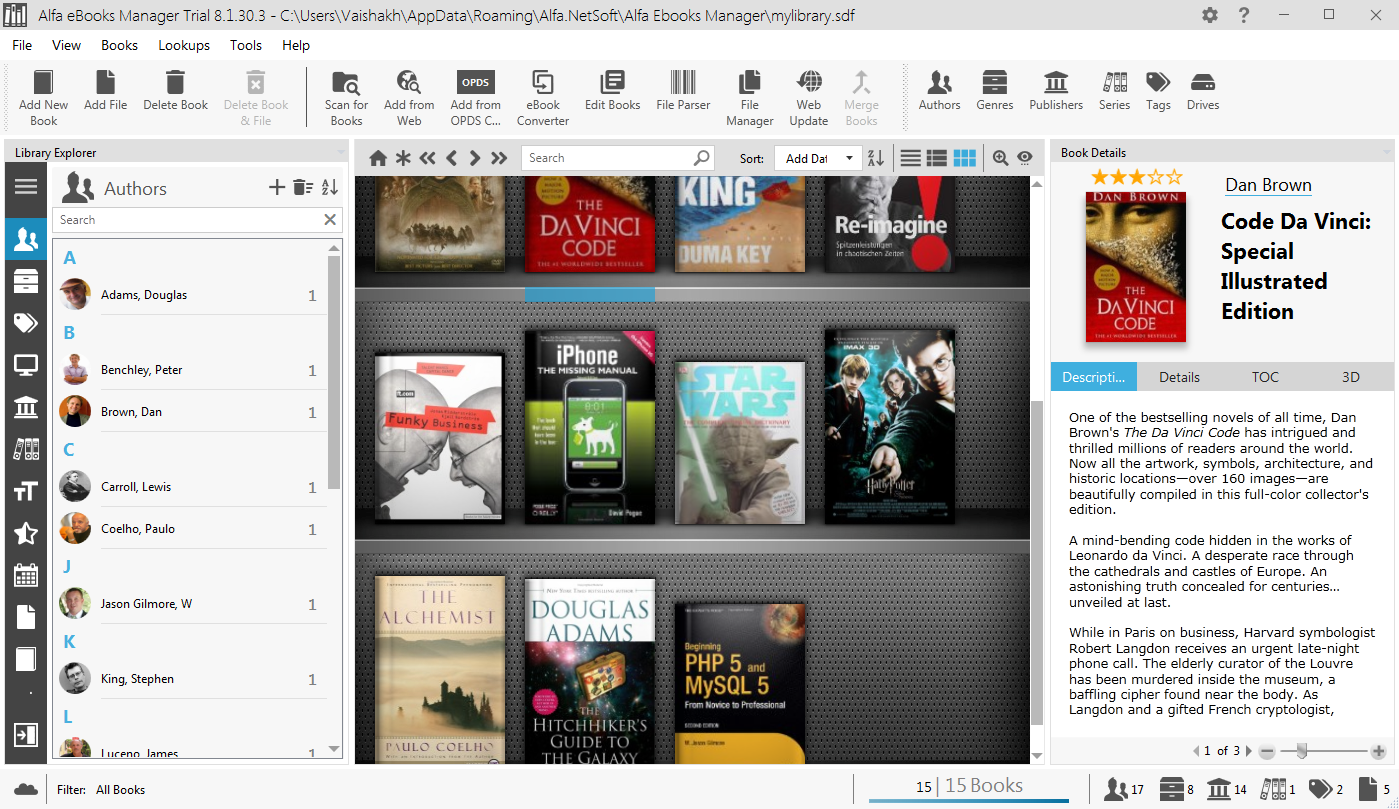Click the Dan Brown author link
The image size is (1399, 809).
click(x=1268, y=185)
